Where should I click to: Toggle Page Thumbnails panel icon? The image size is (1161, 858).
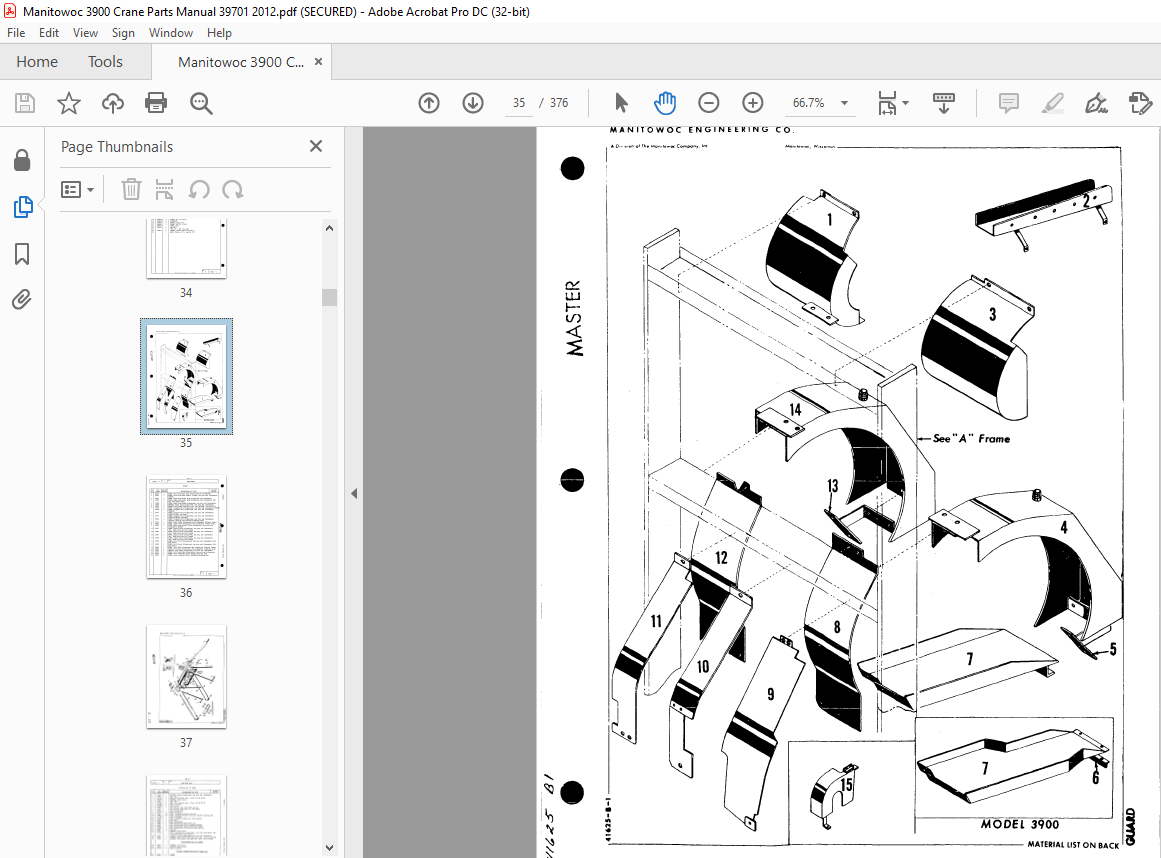tap(23, 207)
